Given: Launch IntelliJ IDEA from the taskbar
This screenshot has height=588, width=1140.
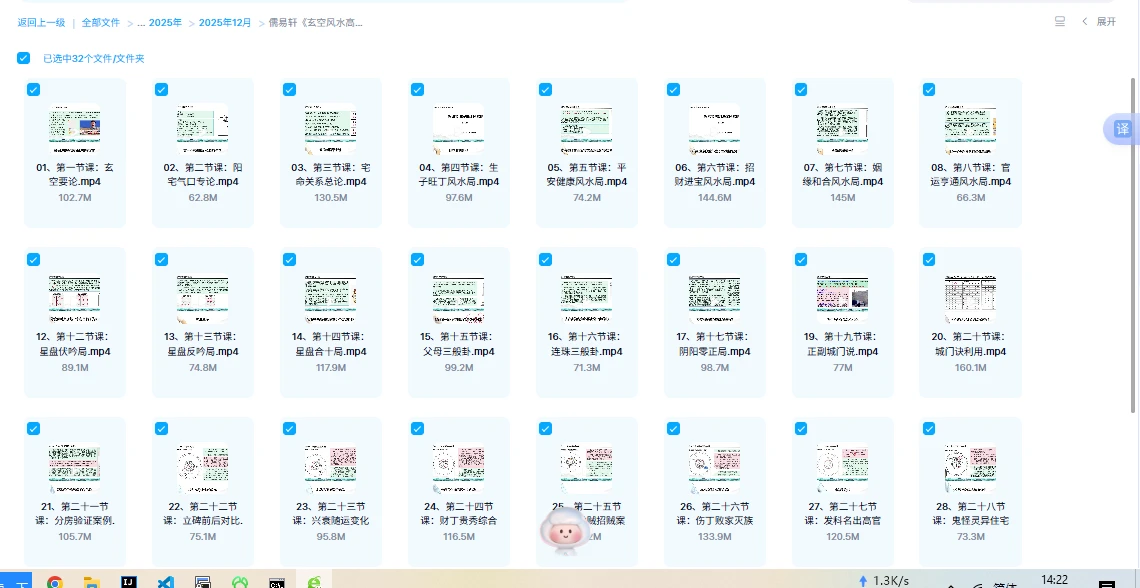Looking at the screenshot, I should coord(128,581).
